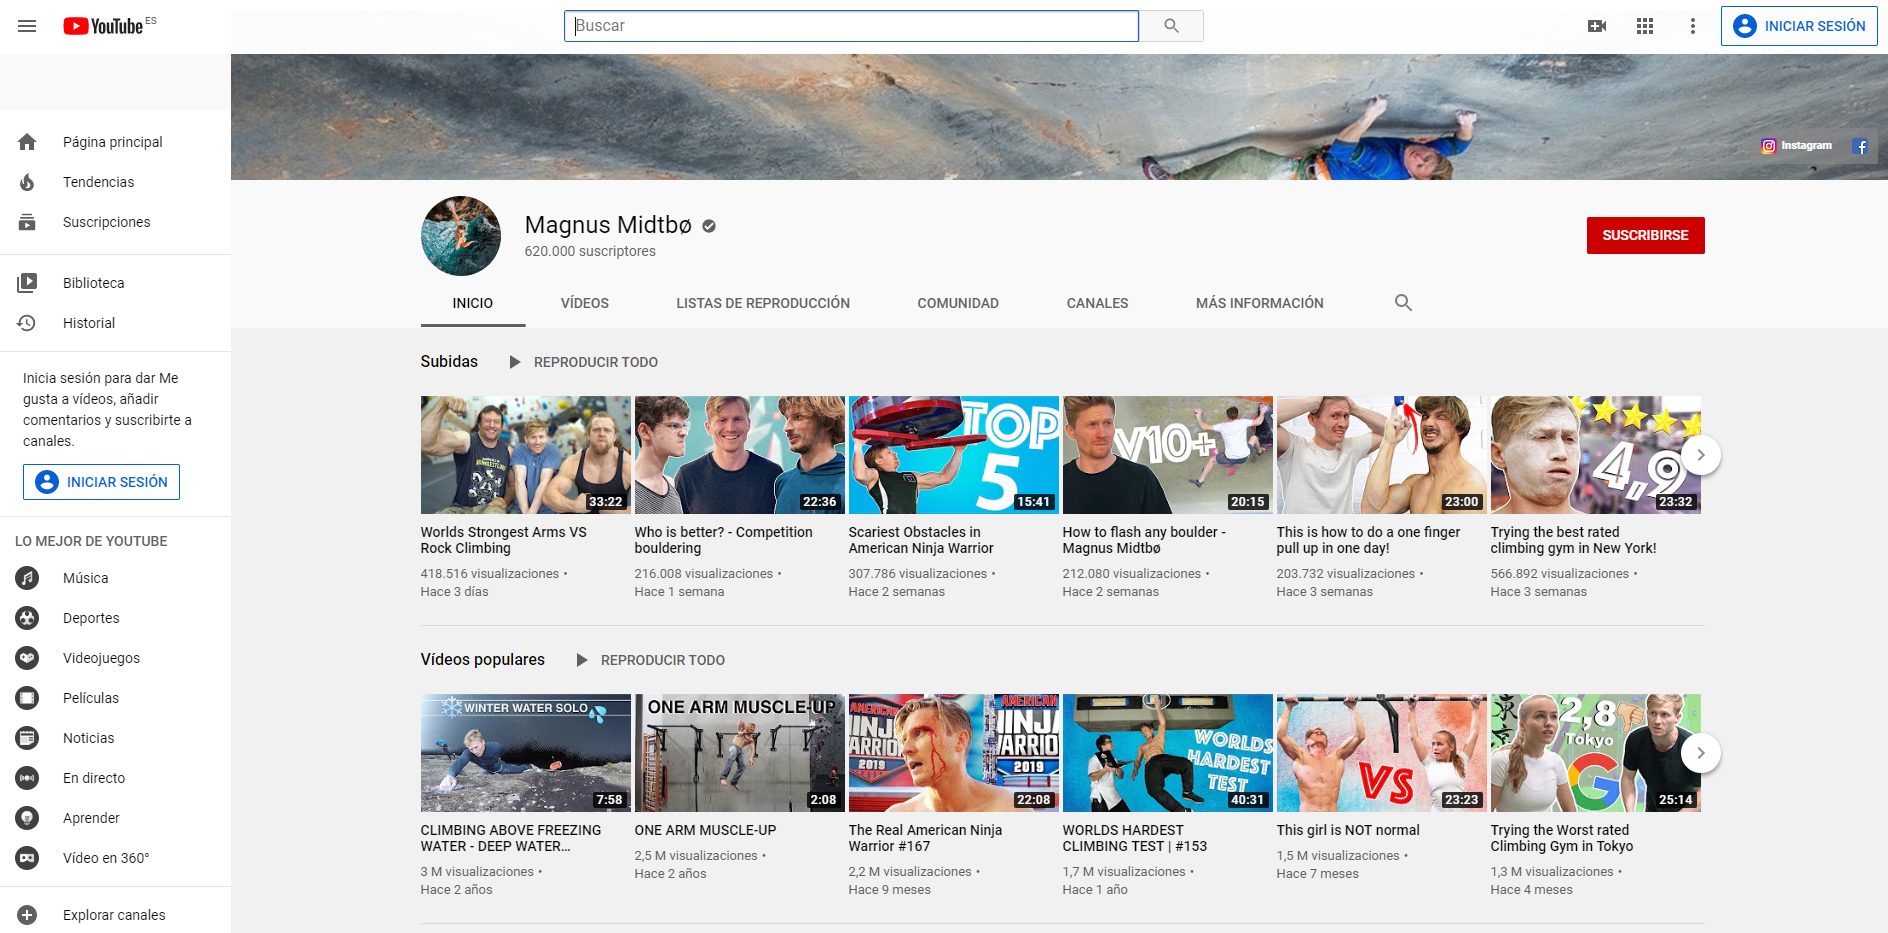Click the channel search magnifier icon
The image size is (1888, 933).
(1403, 303)
